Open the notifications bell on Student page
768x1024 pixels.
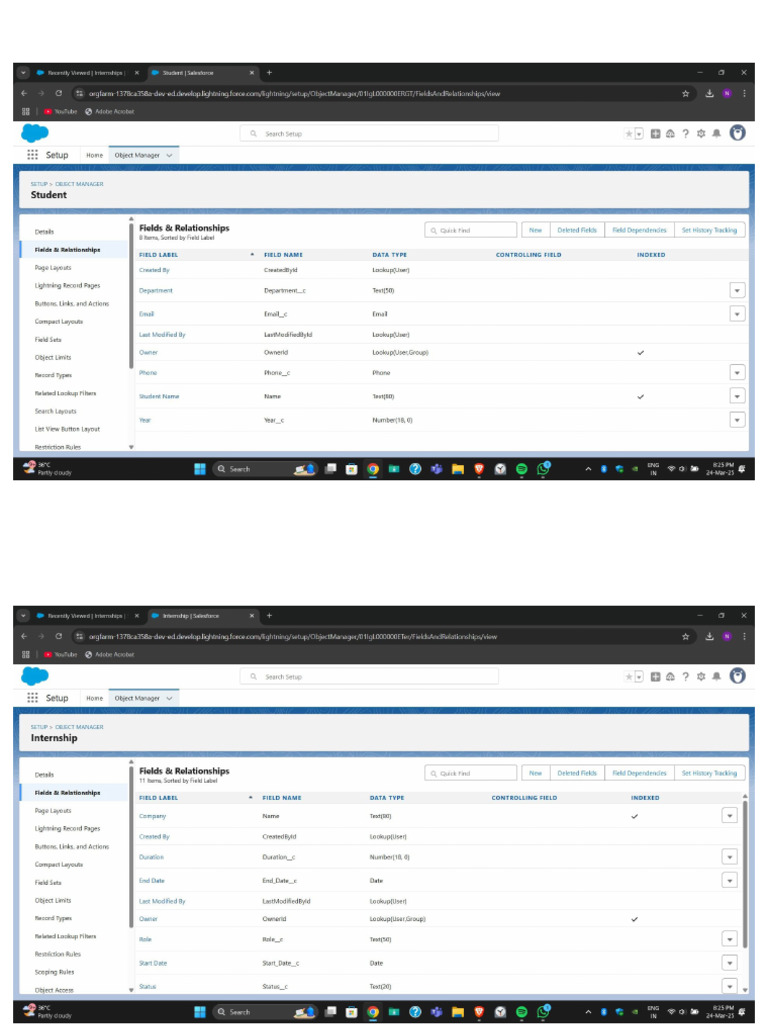716,133
